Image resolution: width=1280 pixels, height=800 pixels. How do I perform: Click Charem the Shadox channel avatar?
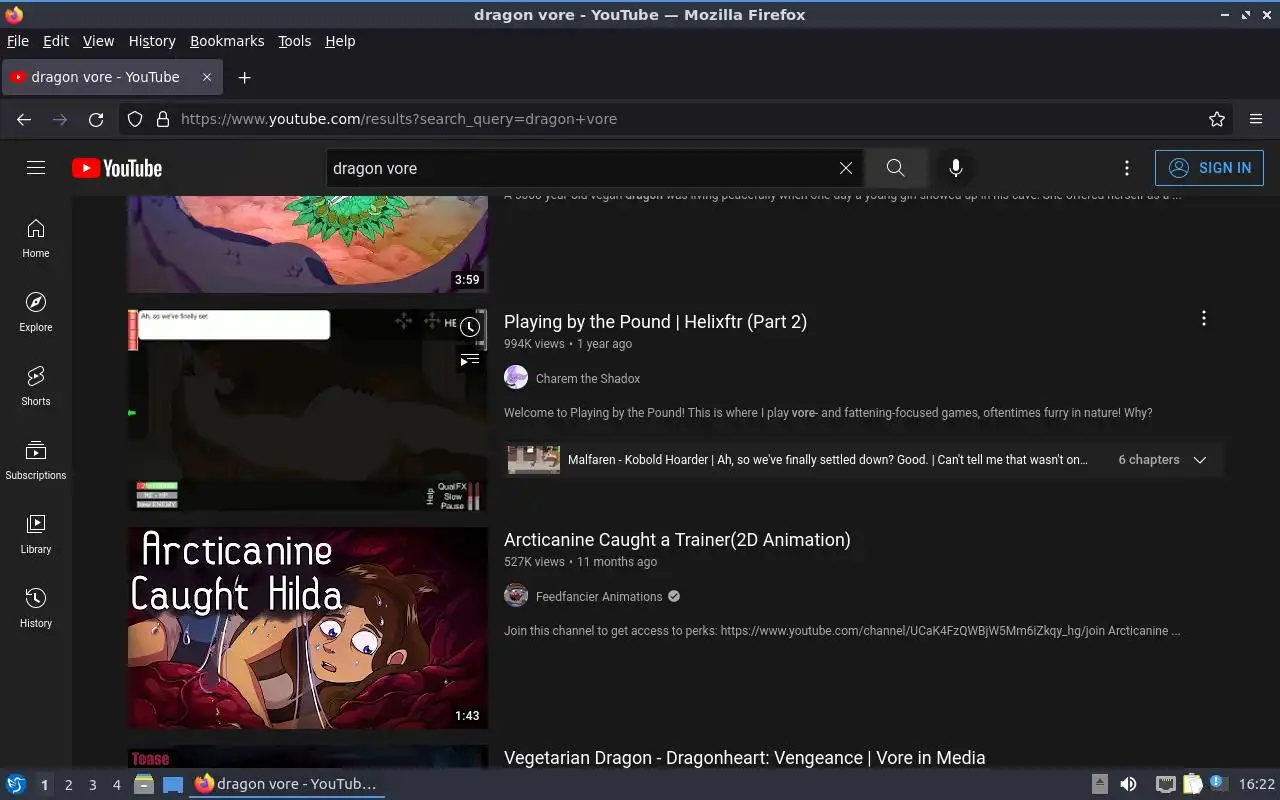coord(516,377)
